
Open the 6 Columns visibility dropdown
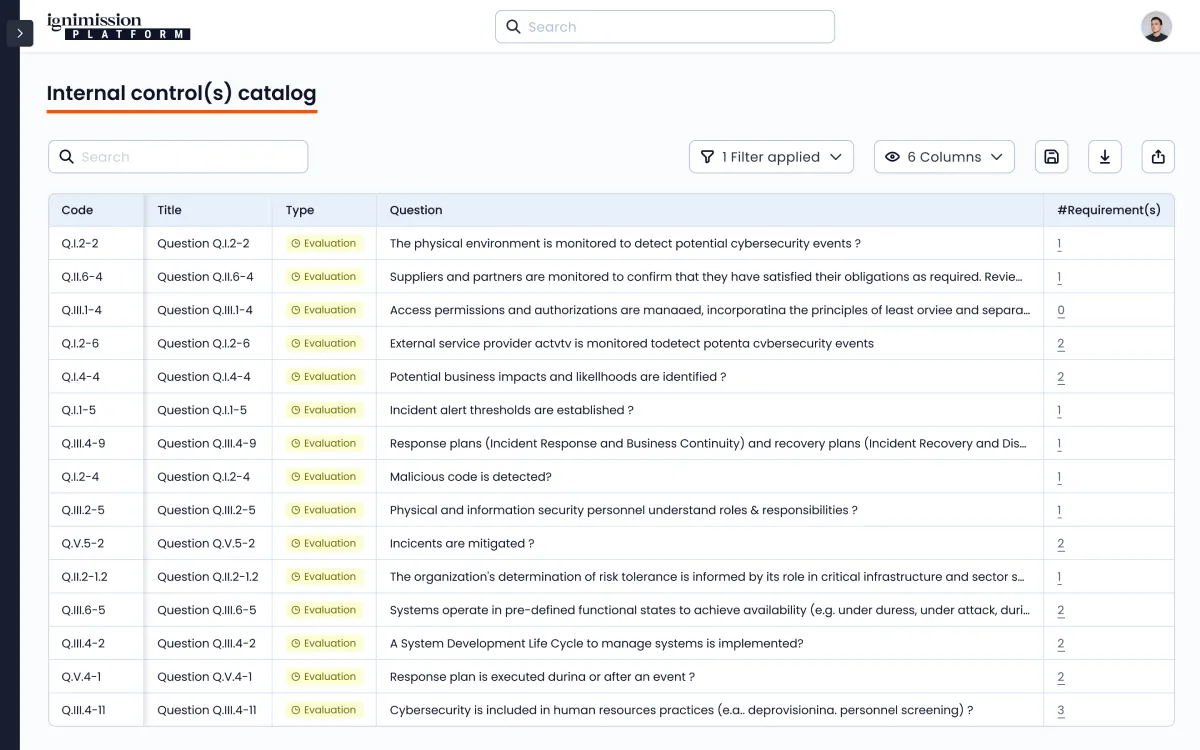point(944,157)
